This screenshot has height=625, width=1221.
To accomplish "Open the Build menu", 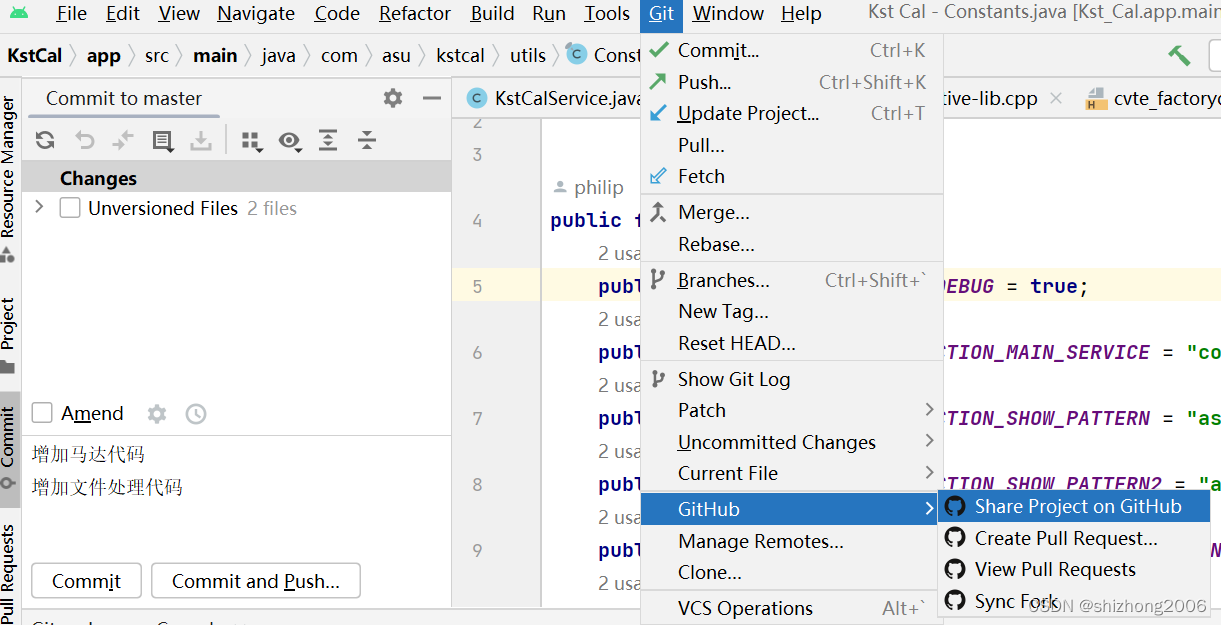I will (493, 14).
